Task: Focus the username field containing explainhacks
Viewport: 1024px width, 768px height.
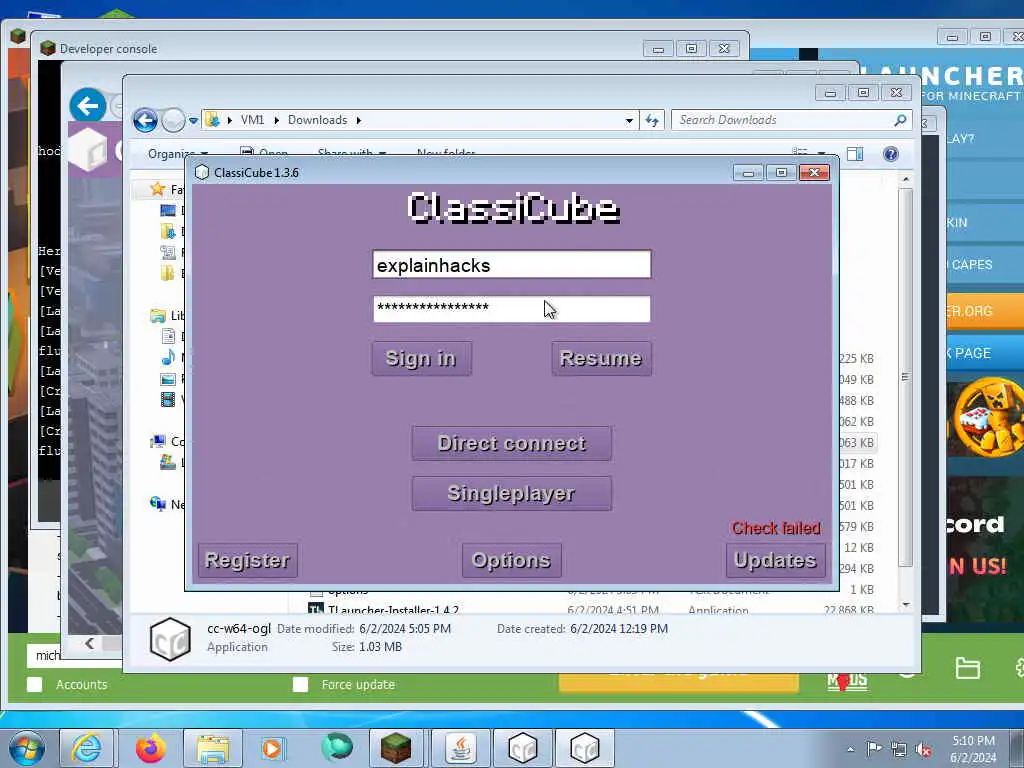Action: [511, 264]
